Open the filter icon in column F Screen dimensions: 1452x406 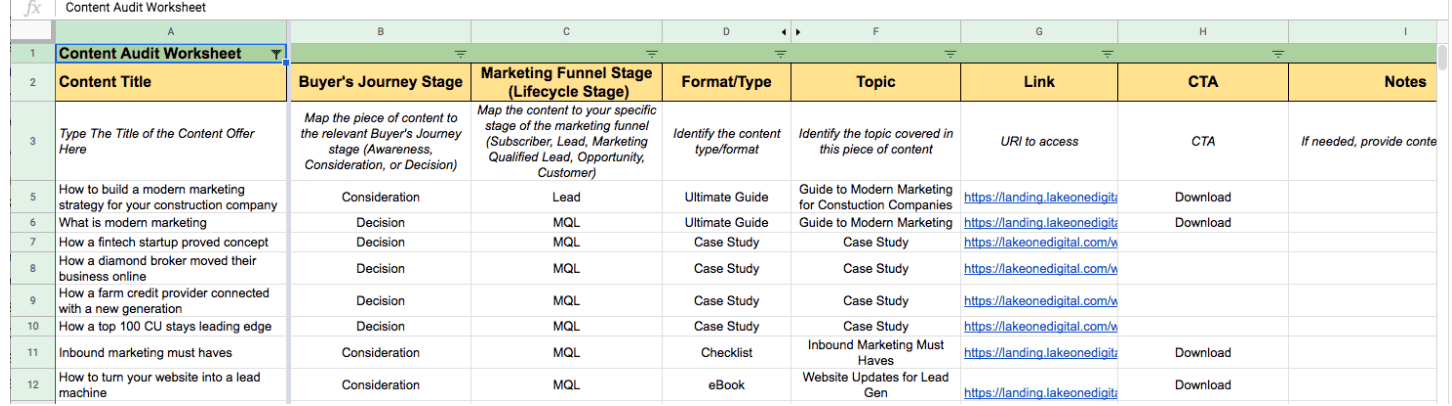point(950,54)
